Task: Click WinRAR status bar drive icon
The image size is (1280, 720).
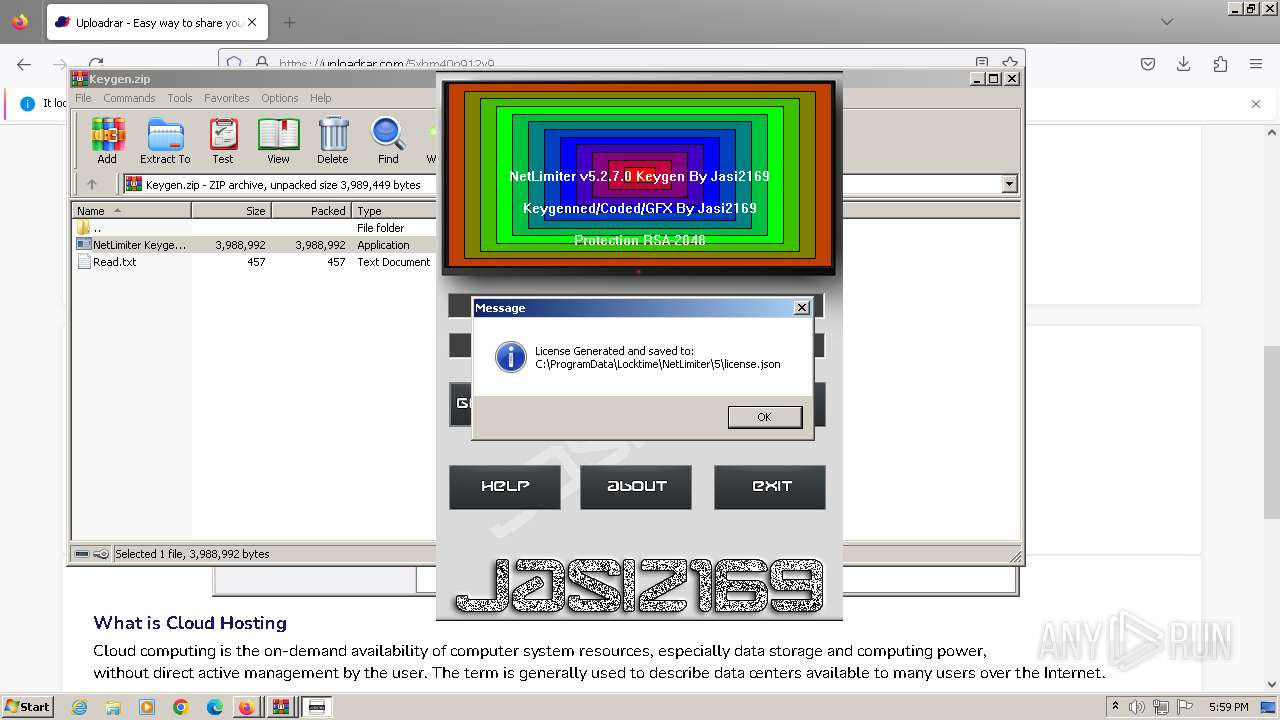Action: point(82,554)
